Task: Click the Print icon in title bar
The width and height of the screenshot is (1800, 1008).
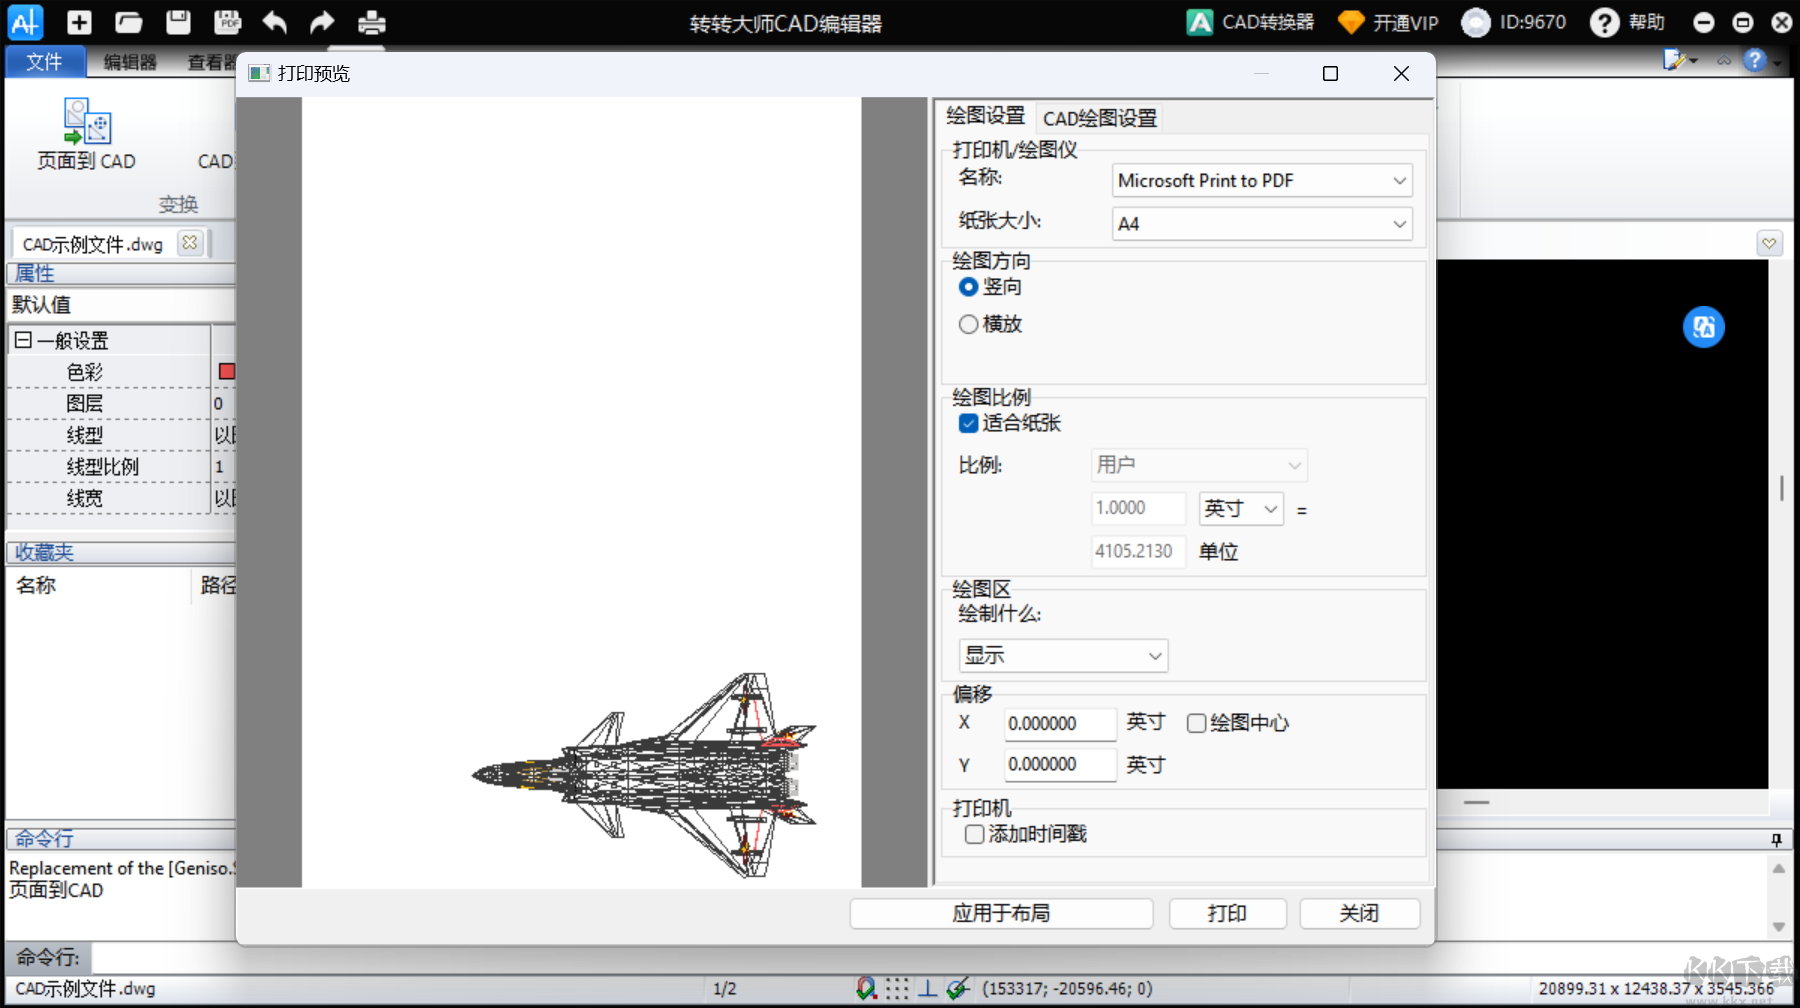Action: [371, 22]
